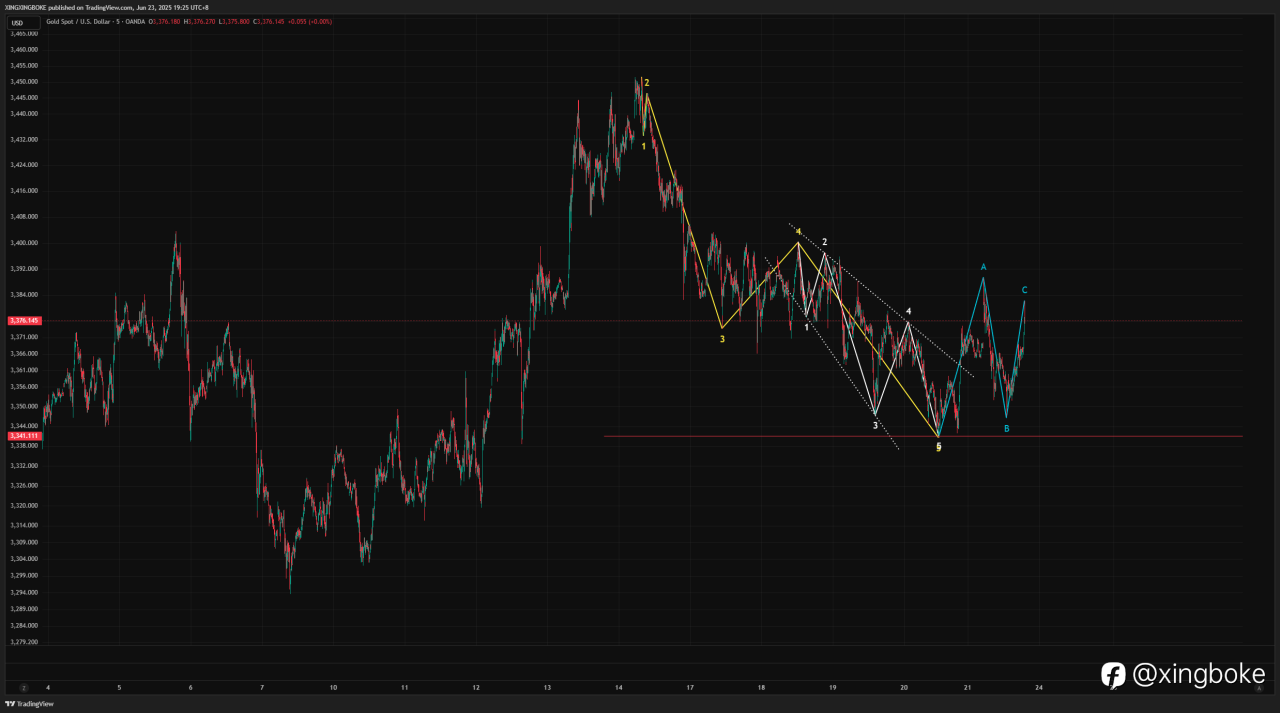Image resolution: width=1280 pixels, height=713 pixels.
Task: Click date 17 on the time axis
Action: [690, 688]
